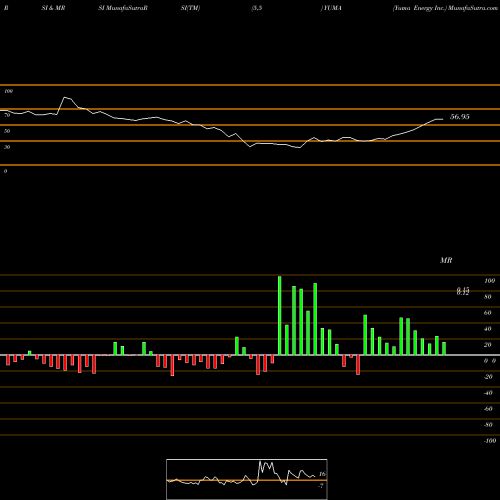Click the YUMA ticker text in header
The height and width of the screenshot is (500, 500).
pyautogui.click(x=332, y=8)
